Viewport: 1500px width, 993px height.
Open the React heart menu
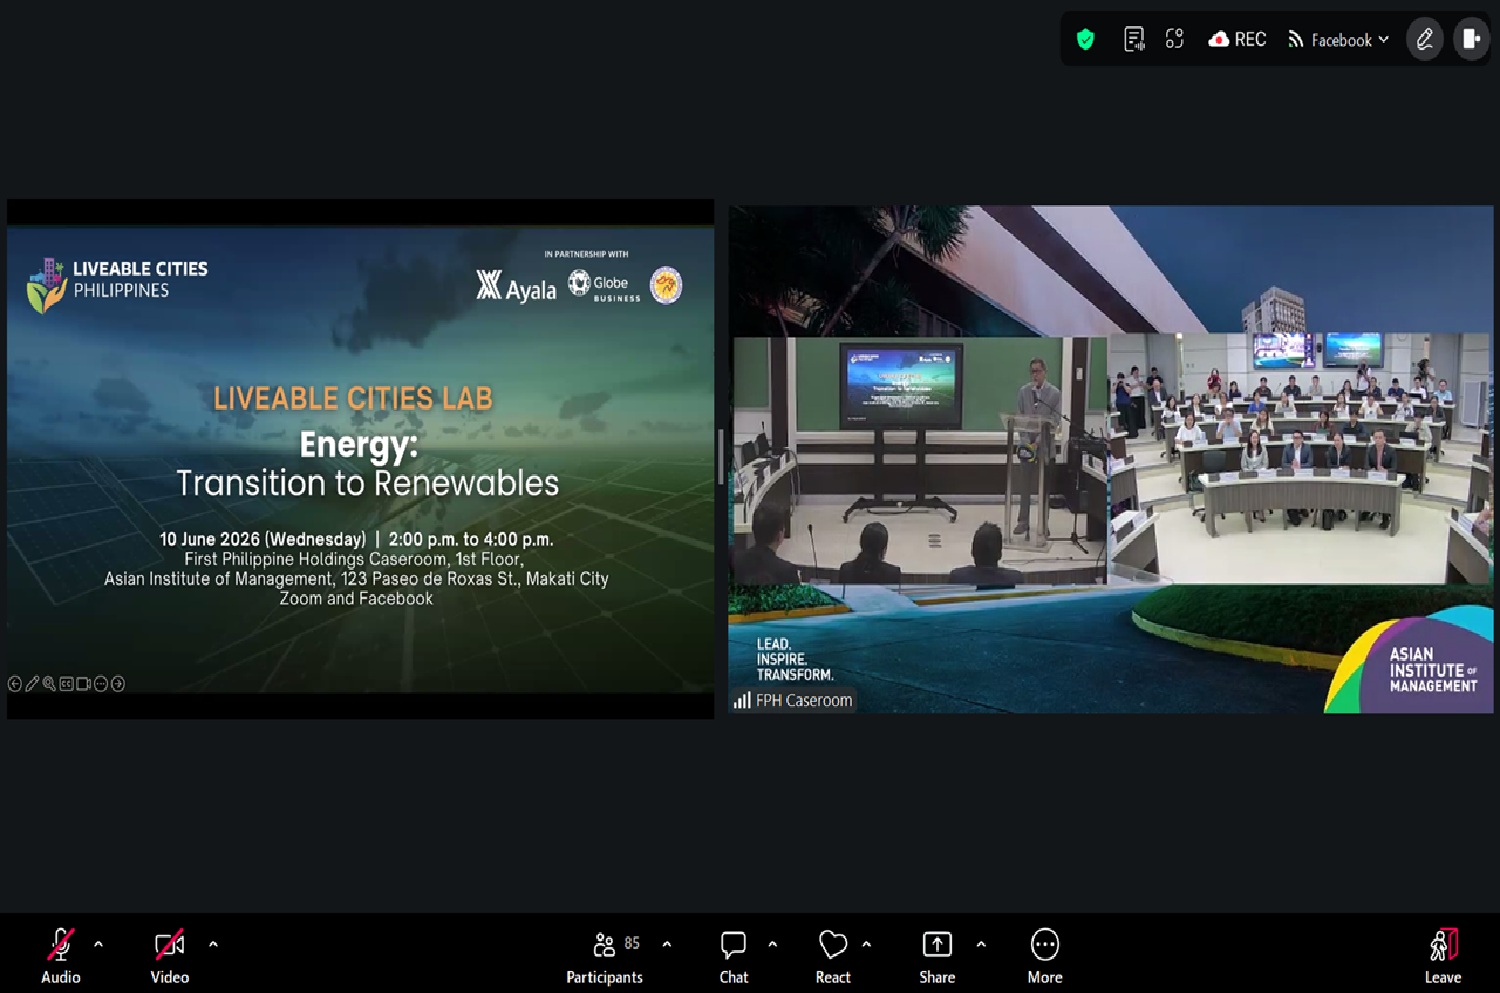click(833, 955)
